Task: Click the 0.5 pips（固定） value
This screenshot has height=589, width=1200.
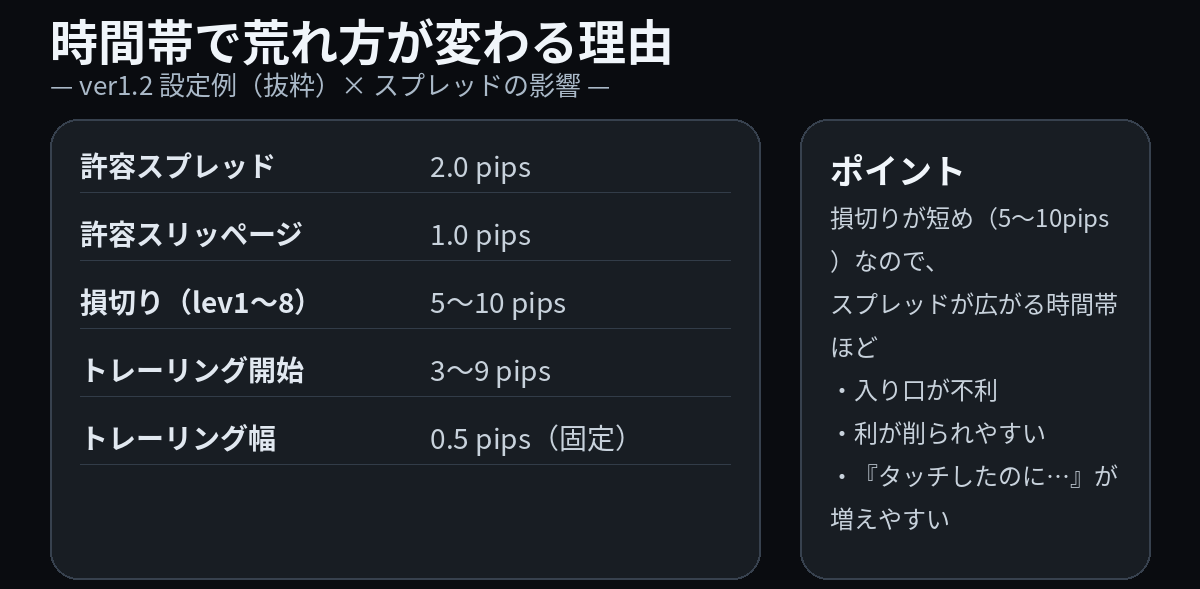Action: pos(531,439)
